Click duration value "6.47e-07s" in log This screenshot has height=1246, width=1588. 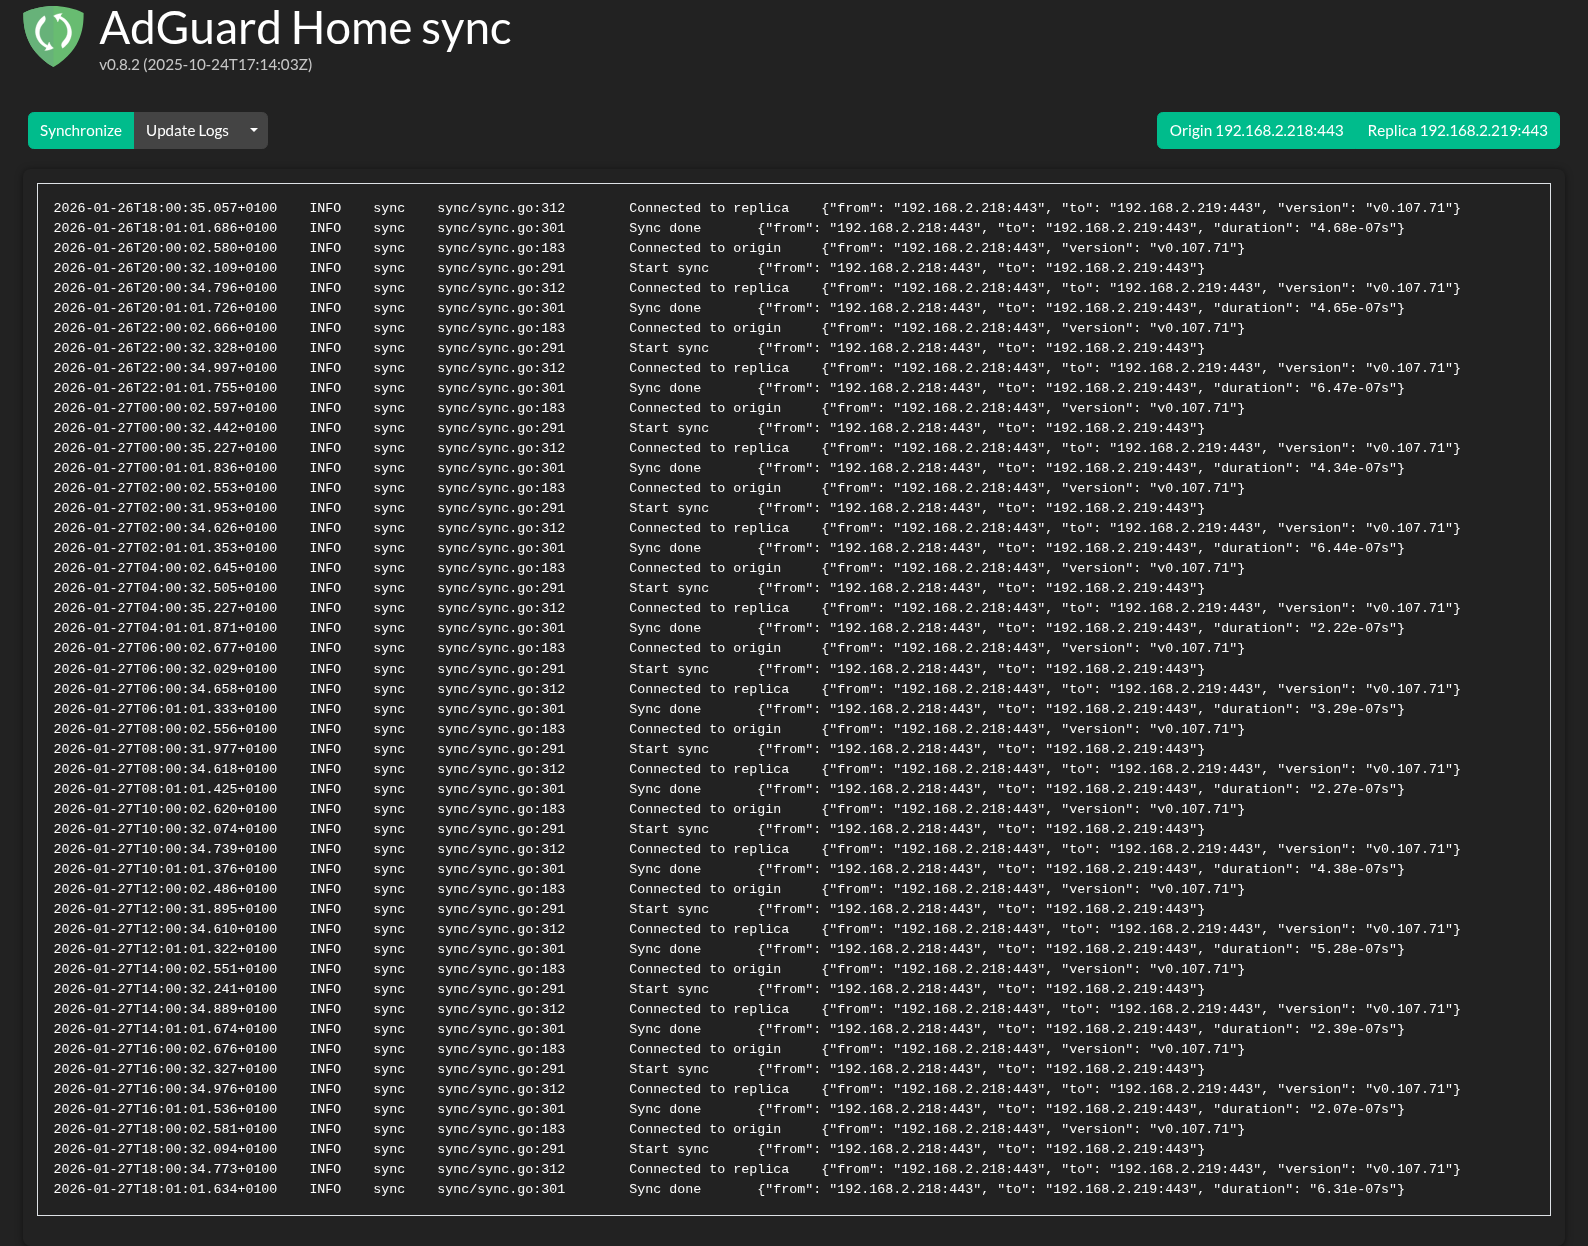tap(1353, 388)
